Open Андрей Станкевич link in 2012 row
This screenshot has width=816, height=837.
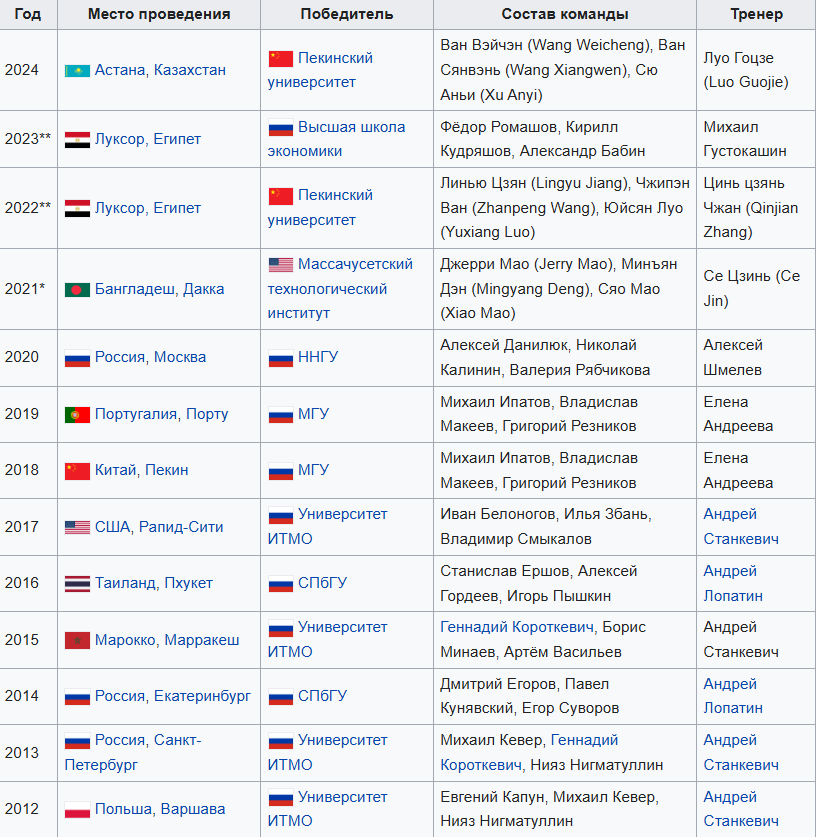(741, 809)
